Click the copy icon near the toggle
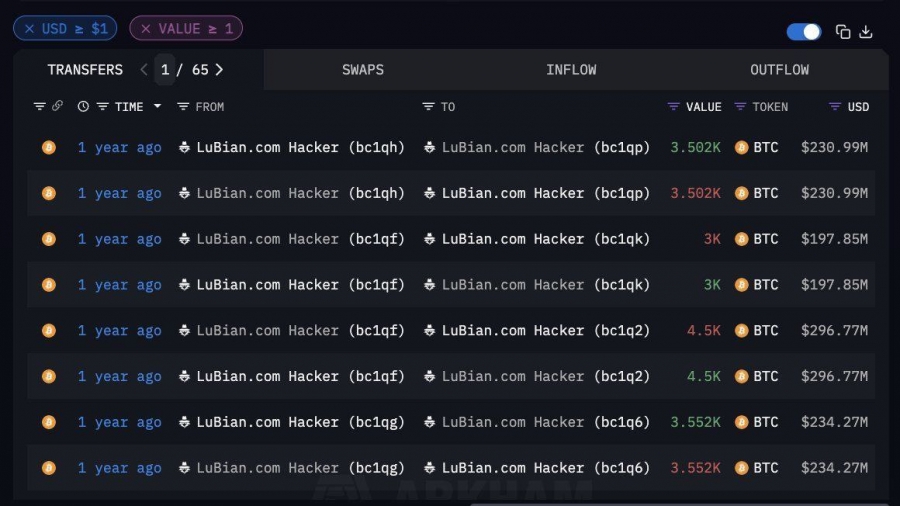This screenshot has width=900, height=506. click(x=843, y=32)
